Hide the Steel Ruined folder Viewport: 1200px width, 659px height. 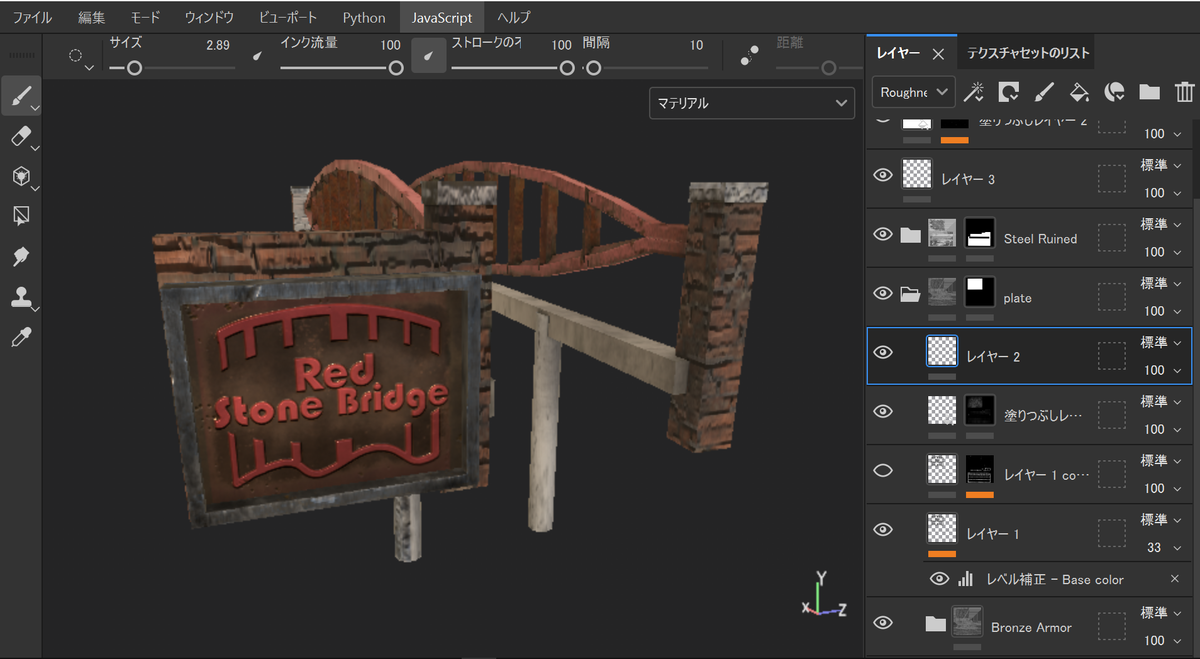[x=882, y=234]
